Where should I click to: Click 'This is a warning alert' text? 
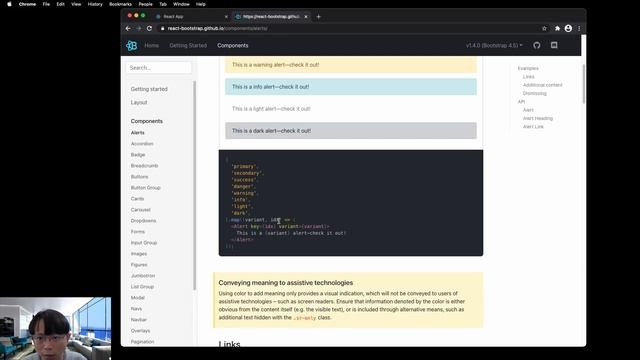276,65
